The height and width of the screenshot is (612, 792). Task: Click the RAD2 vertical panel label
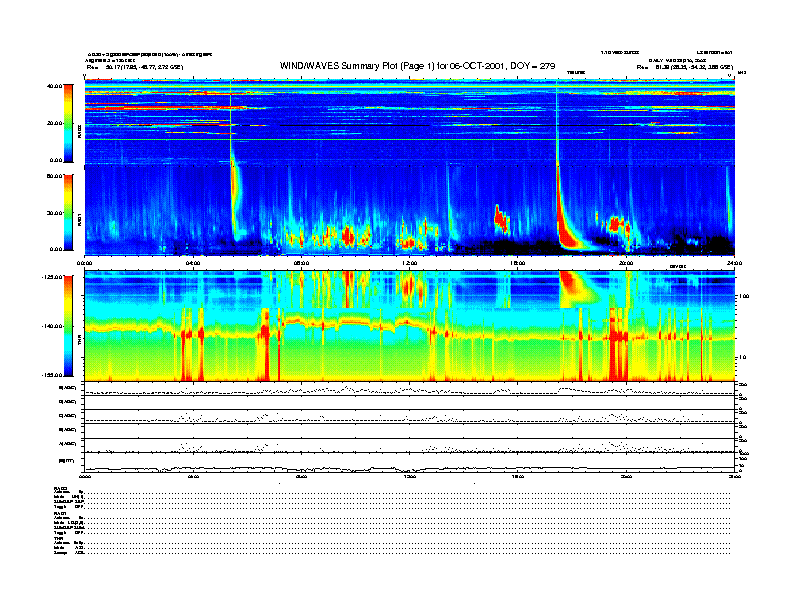[79, 133]
